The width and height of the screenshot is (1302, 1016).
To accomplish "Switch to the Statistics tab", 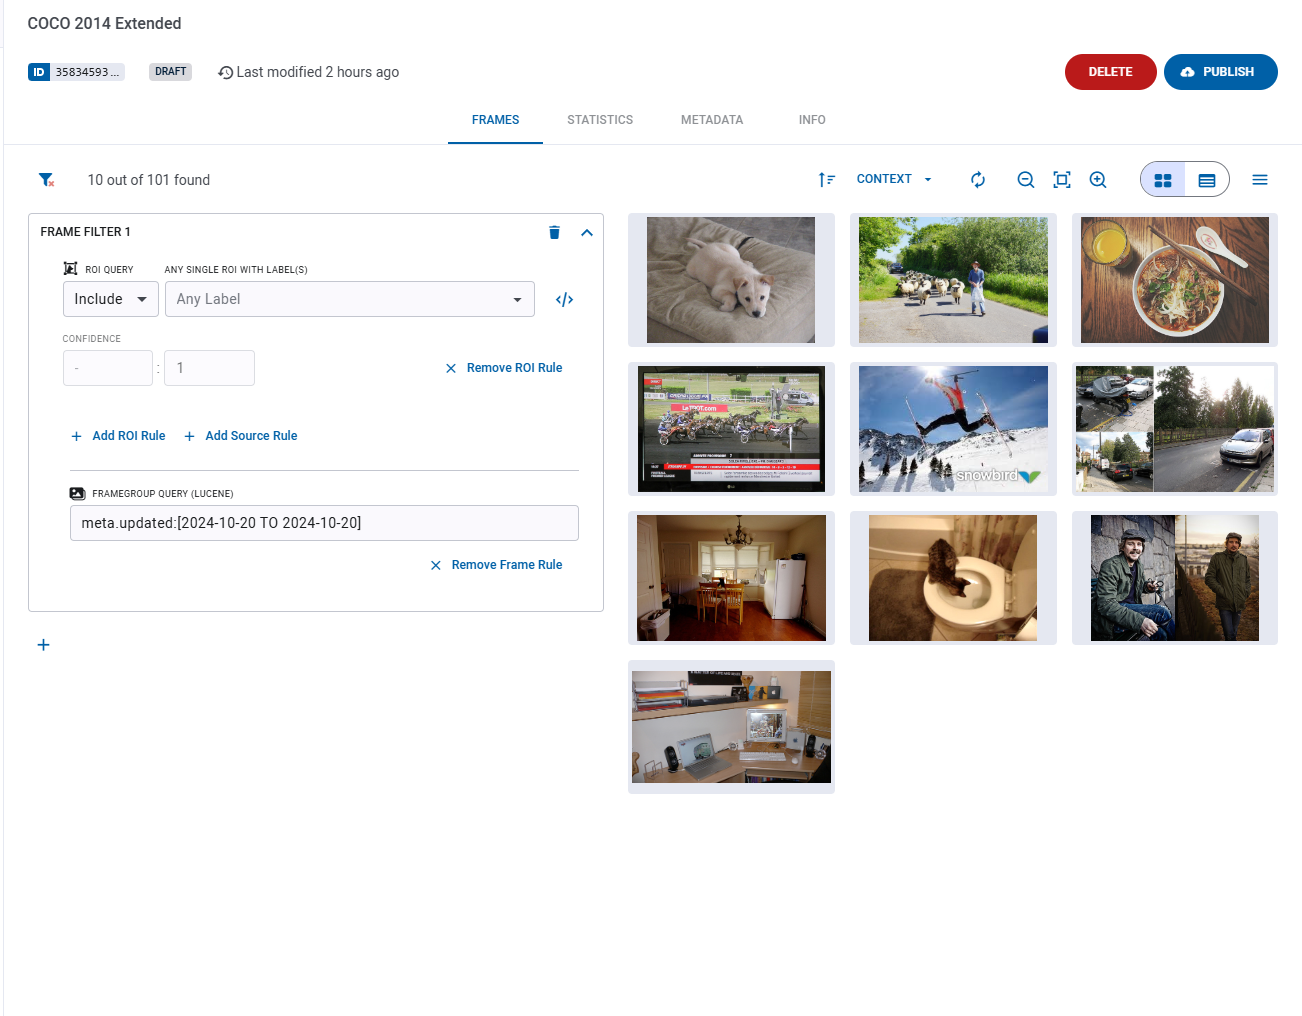I will click(600, 120).
